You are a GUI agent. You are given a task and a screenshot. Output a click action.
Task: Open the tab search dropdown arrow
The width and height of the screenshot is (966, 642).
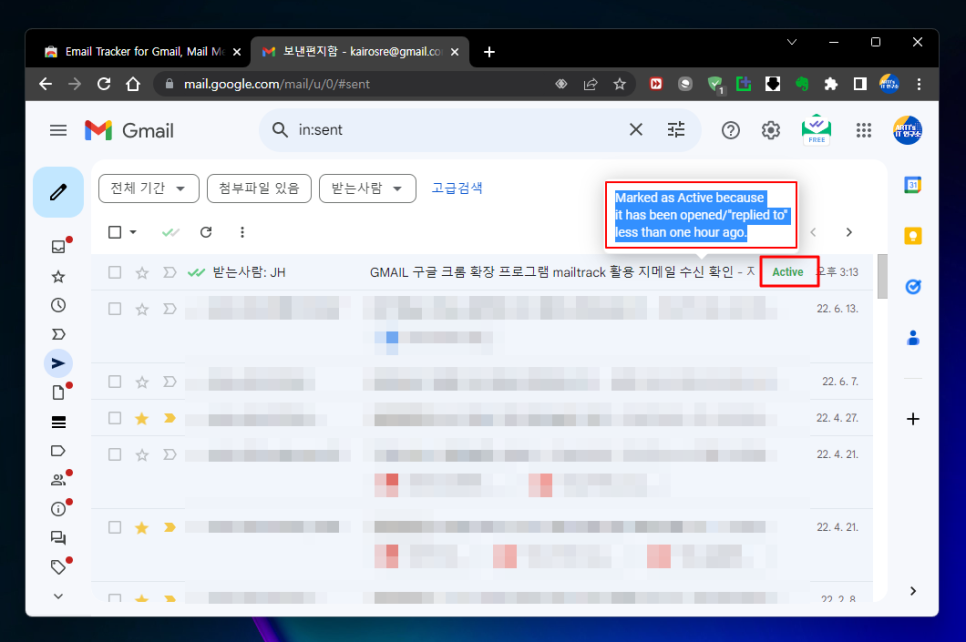point(792,42)
